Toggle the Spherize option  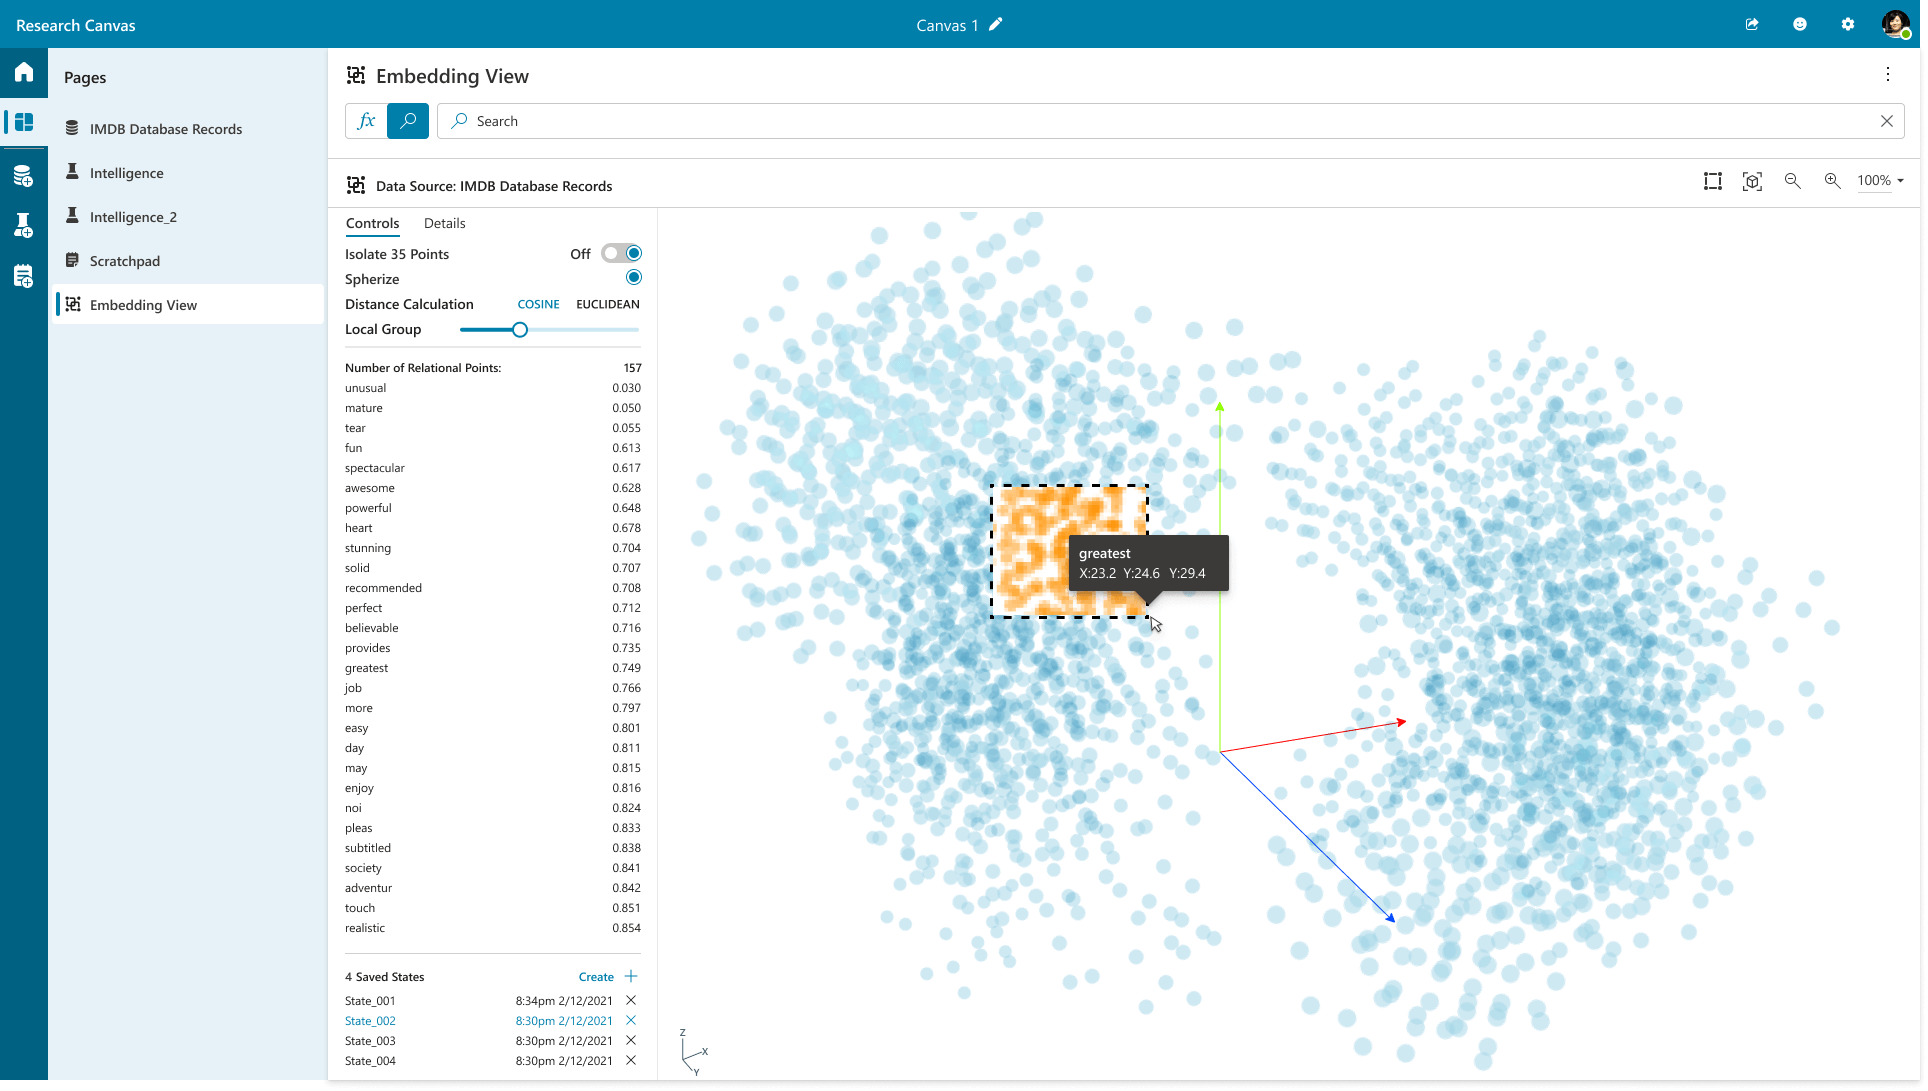coord(633,278)
